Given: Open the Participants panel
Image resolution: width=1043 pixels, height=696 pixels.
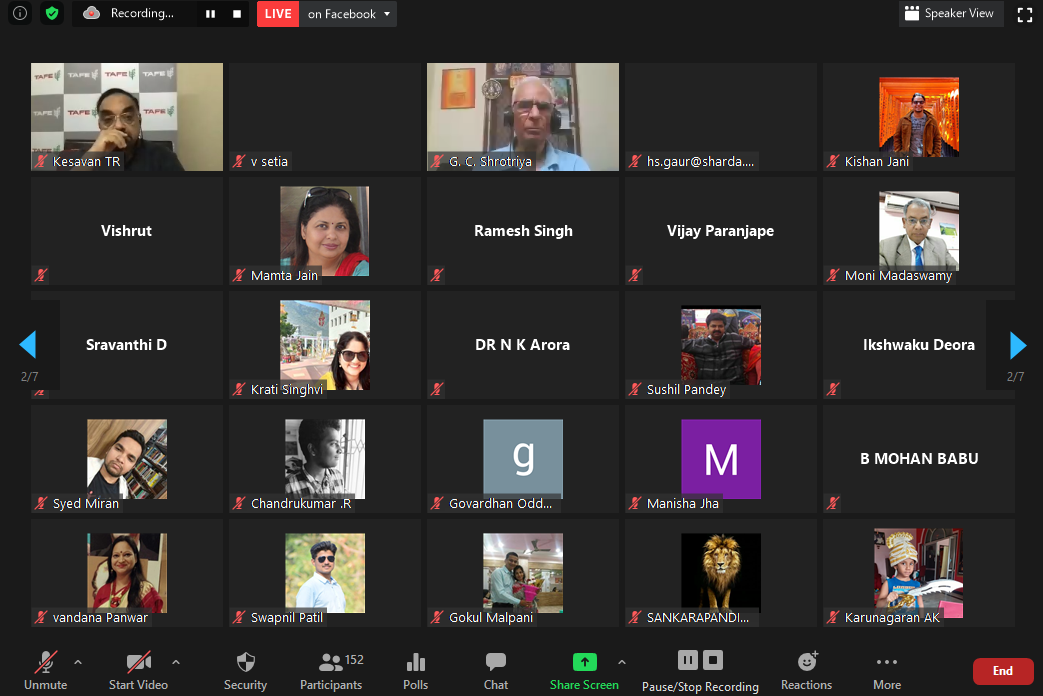Looking at the screenshot, I should (331, 671).
